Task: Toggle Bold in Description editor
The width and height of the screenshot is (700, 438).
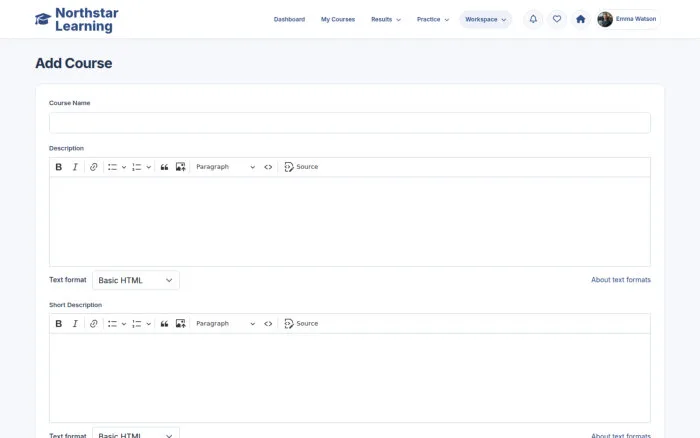Action: tap(58, 167)
